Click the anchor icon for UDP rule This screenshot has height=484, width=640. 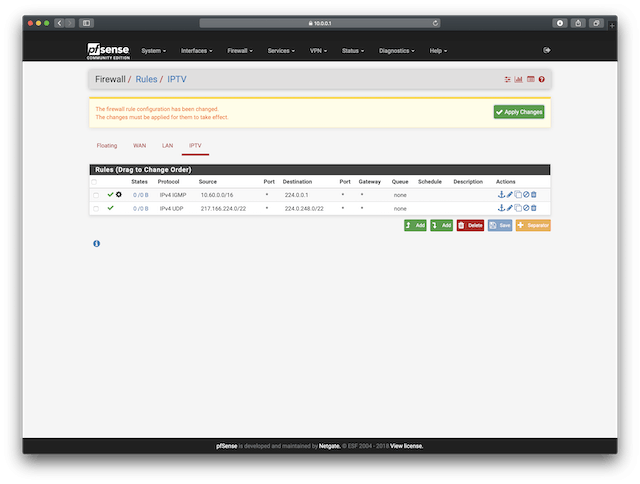coord(501,208)
